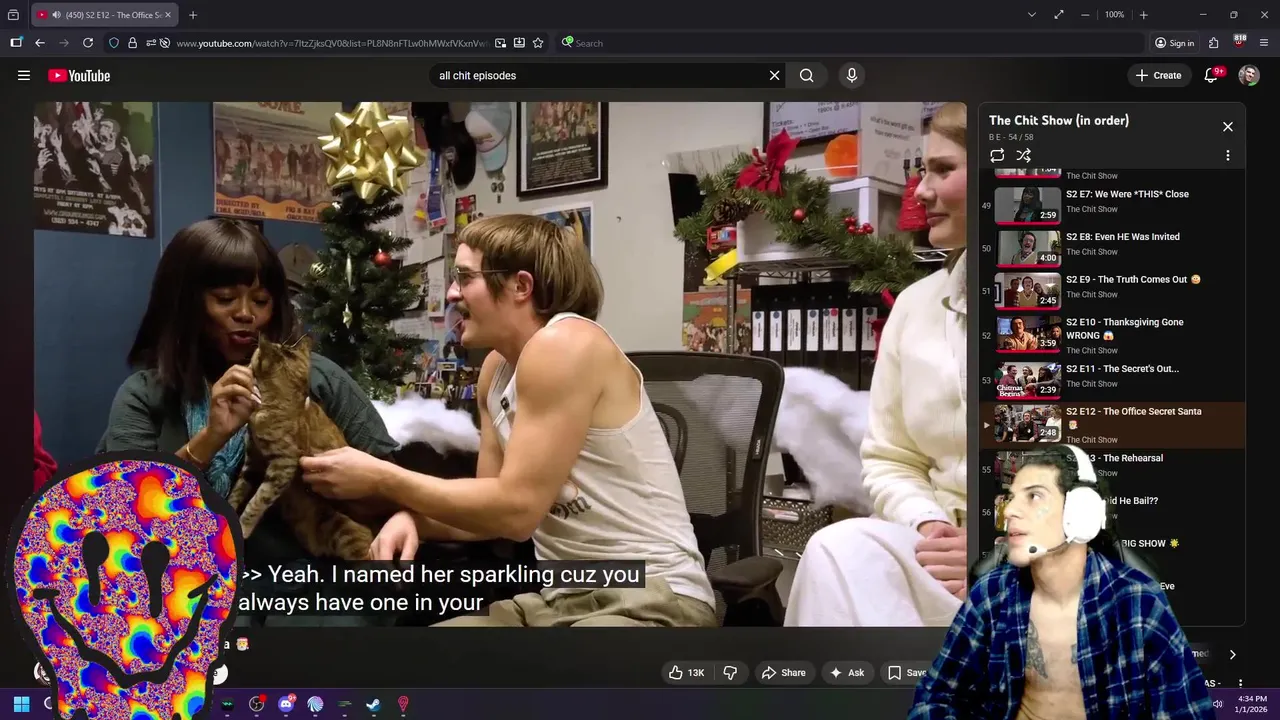Viewport: 1280px width, 720px height.
Task: Play 'S2 E11 - The Secret's Out...'
Action: pyautogui.click(x=1122, y=369)
